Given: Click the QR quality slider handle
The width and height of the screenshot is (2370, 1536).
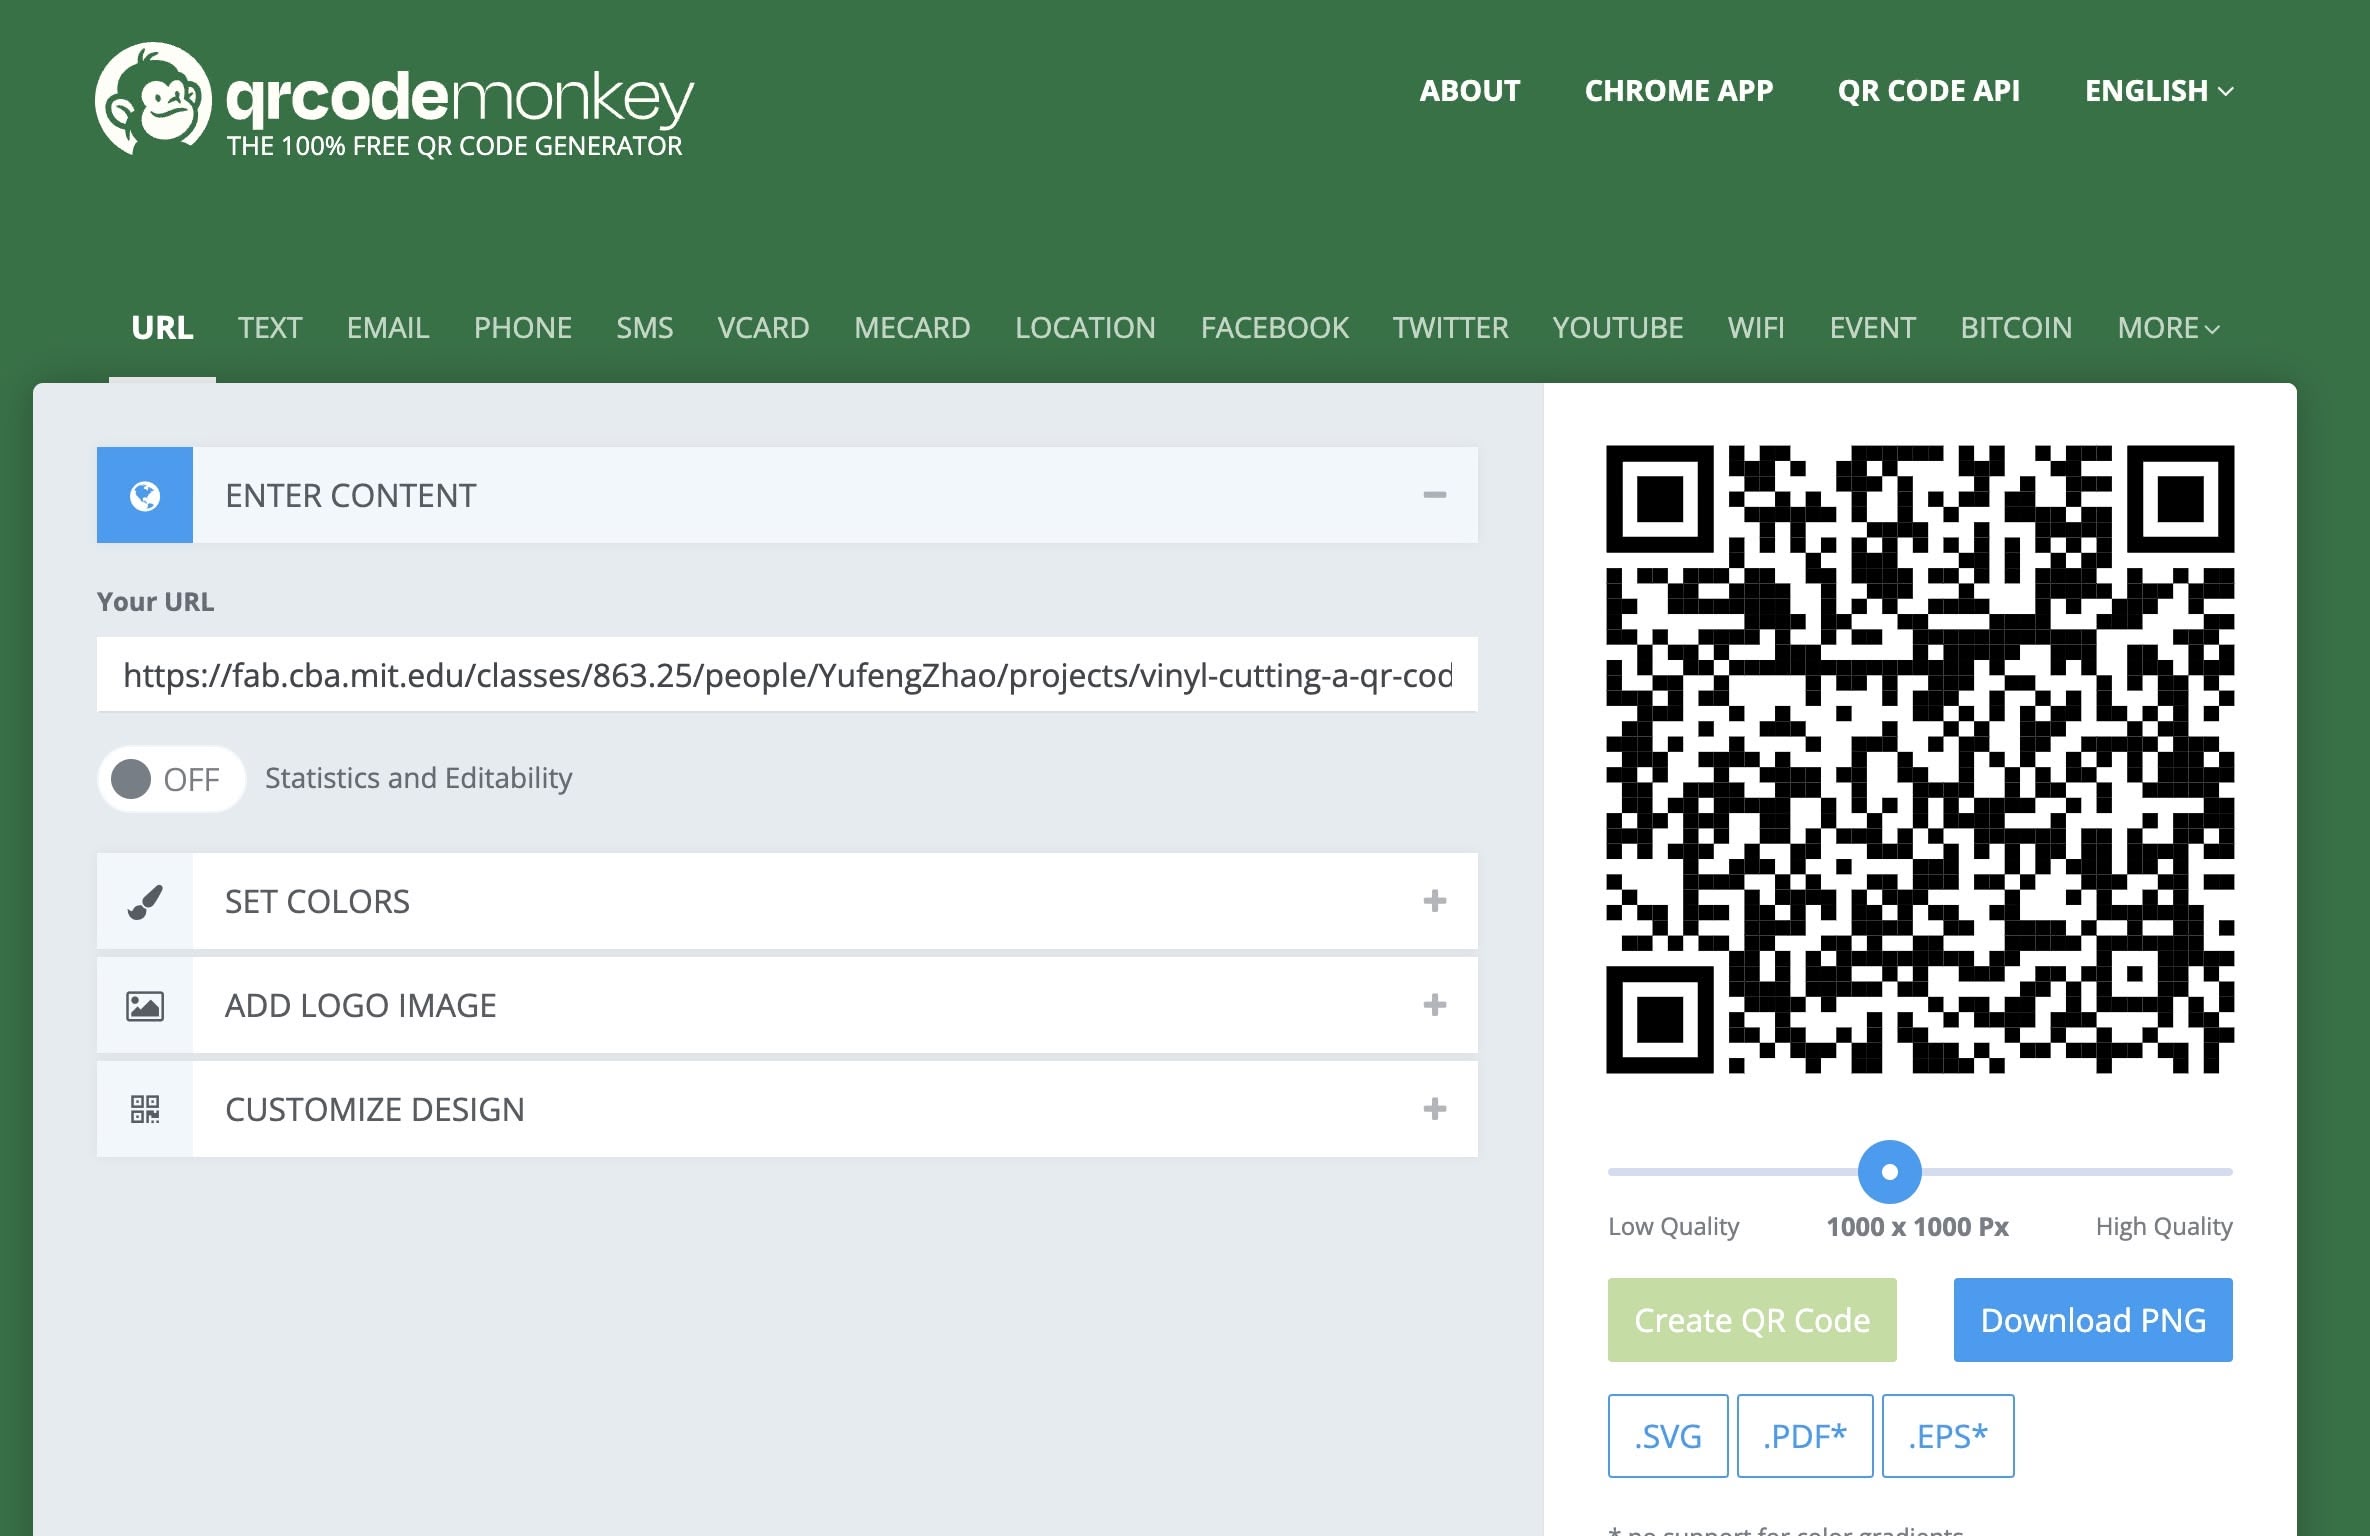Looking at the screenshot, I should click(x=1889, y=1171).
